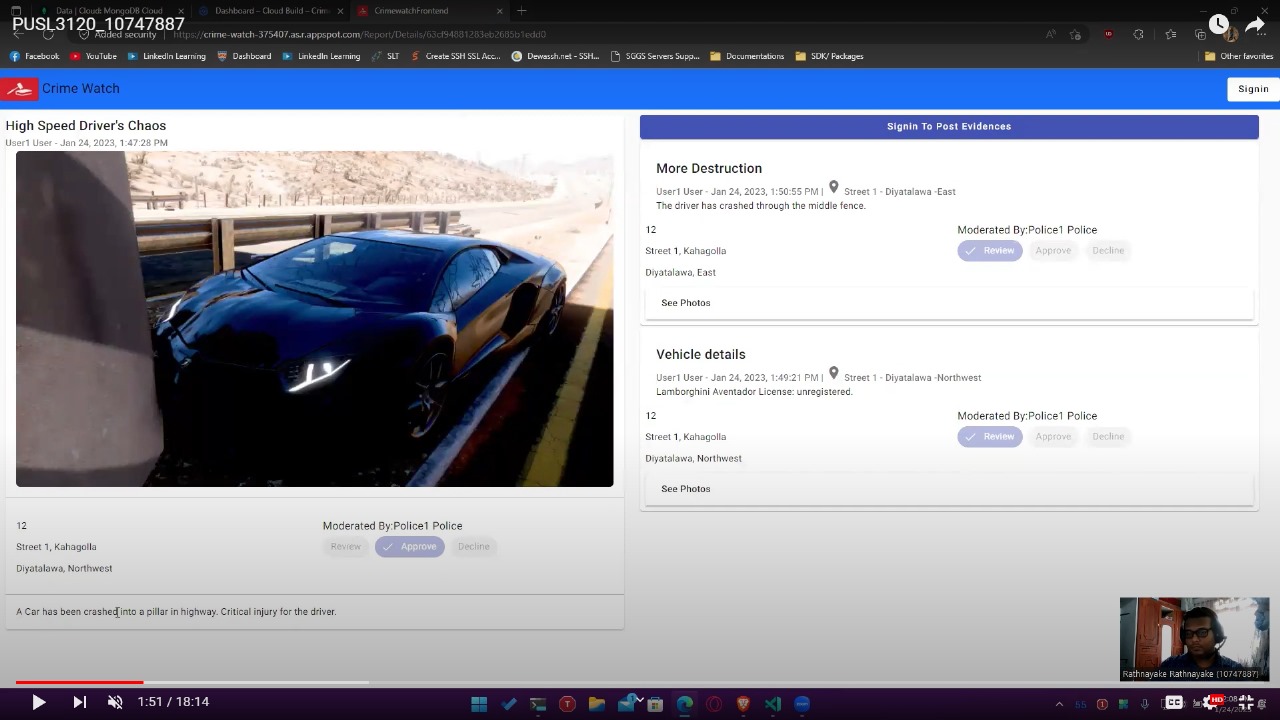Screen dimensions: 1280x720
Task: Exit fullscreen mode in the player
Action: click(1246, 702)
